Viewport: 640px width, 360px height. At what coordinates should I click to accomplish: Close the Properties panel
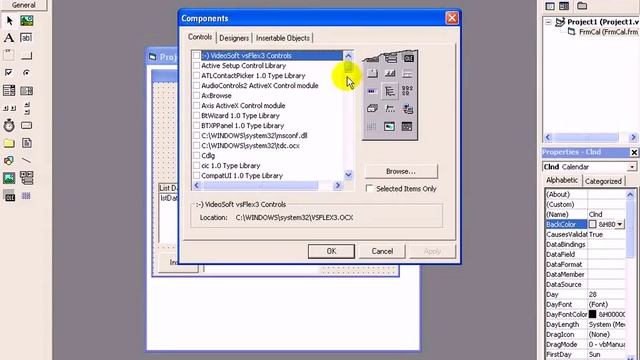(x=634, y=152)
